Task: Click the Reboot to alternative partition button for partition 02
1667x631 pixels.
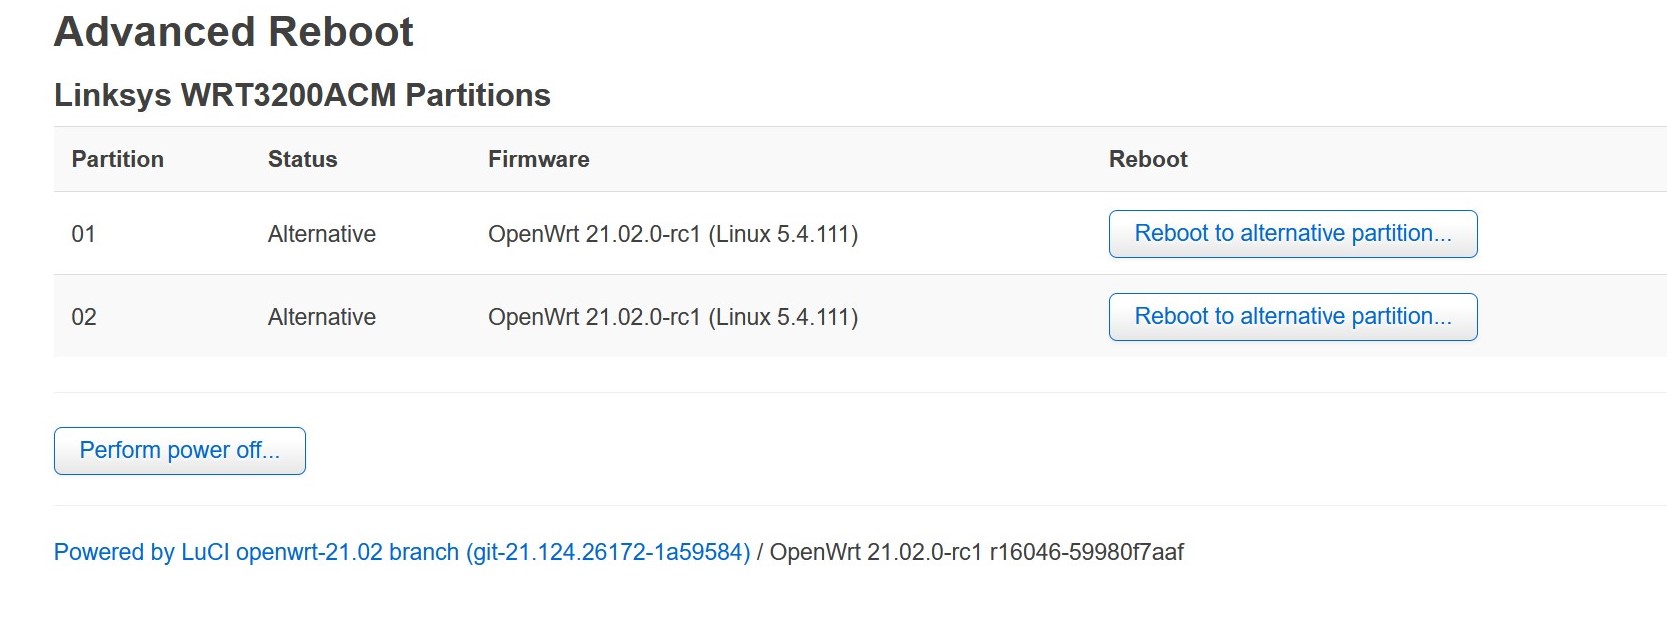Action: point(1292,316)
